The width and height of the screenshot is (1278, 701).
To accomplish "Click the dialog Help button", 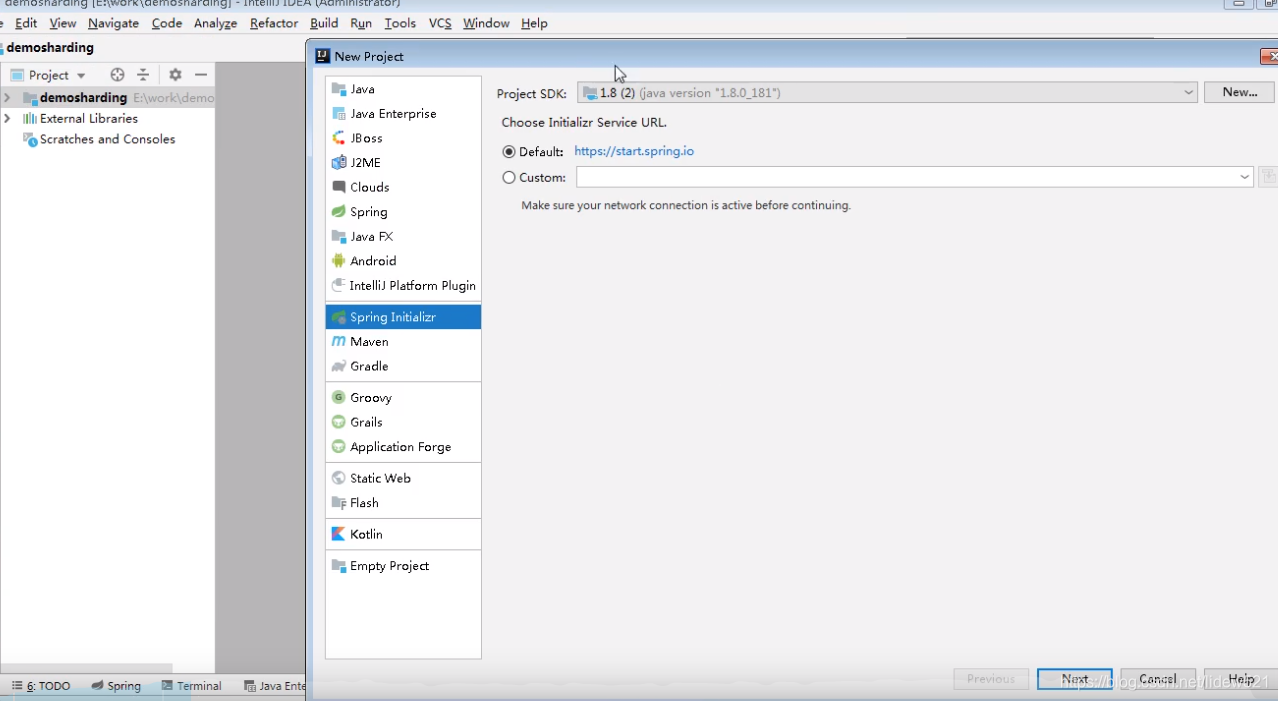I will (1241, 679).
